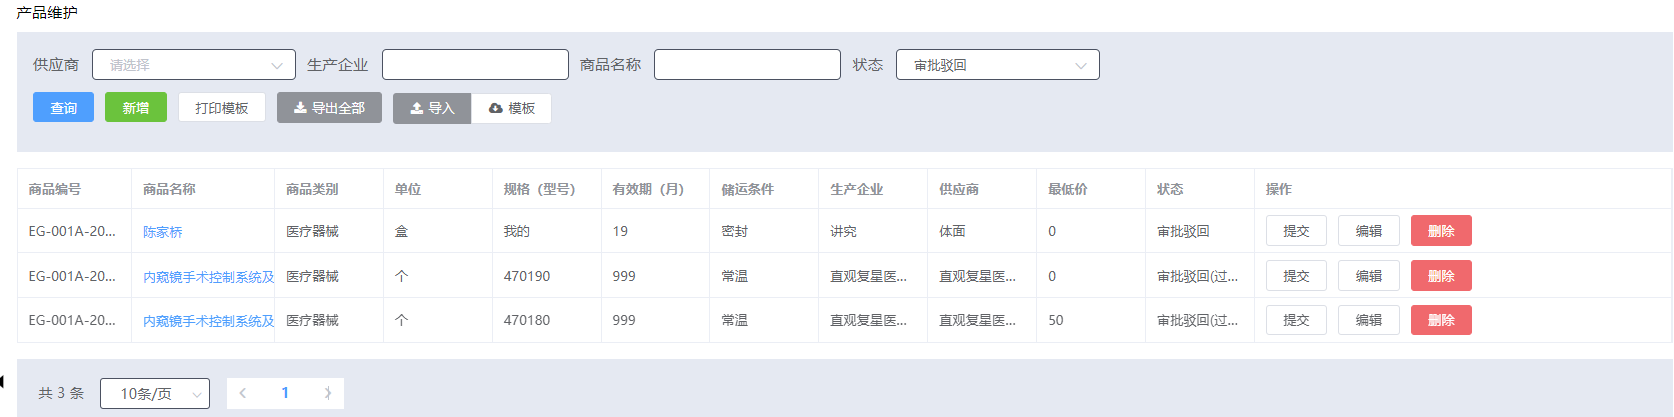
Task: Go to the next page arrow
Action: (327, 393)
